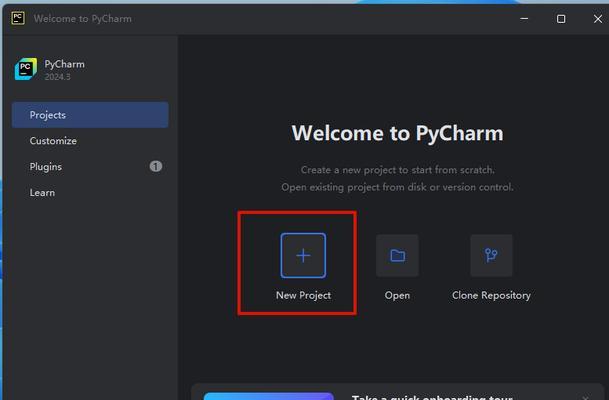Image resolution: width=609 pixels, height=400 pixels.
Task: Click the PyCharm logo in the title bar
Action: point(18,18)
